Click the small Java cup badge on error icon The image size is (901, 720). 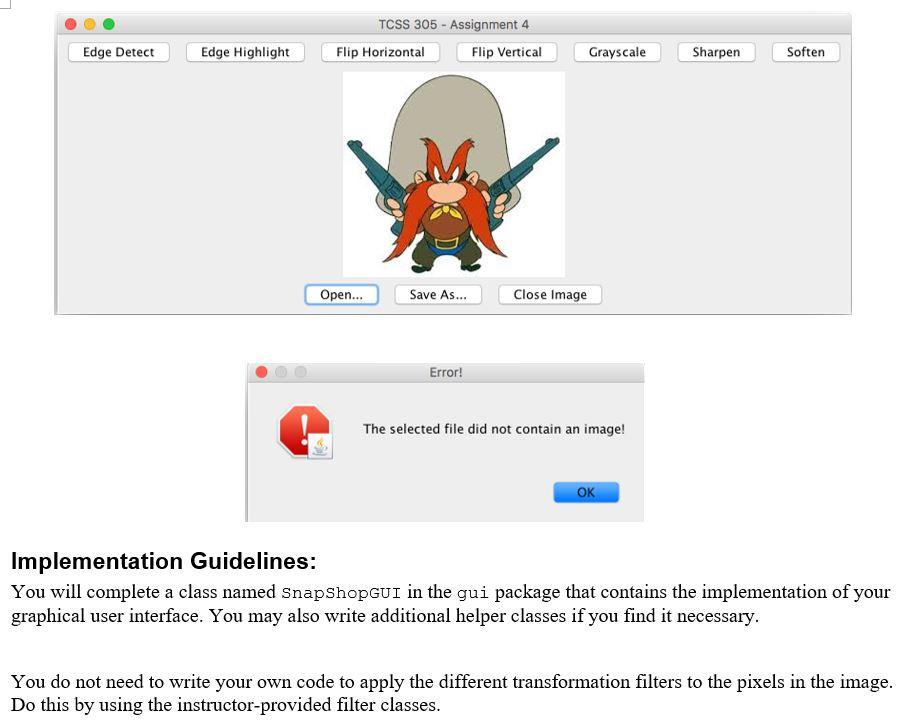(x=320, y=448)
